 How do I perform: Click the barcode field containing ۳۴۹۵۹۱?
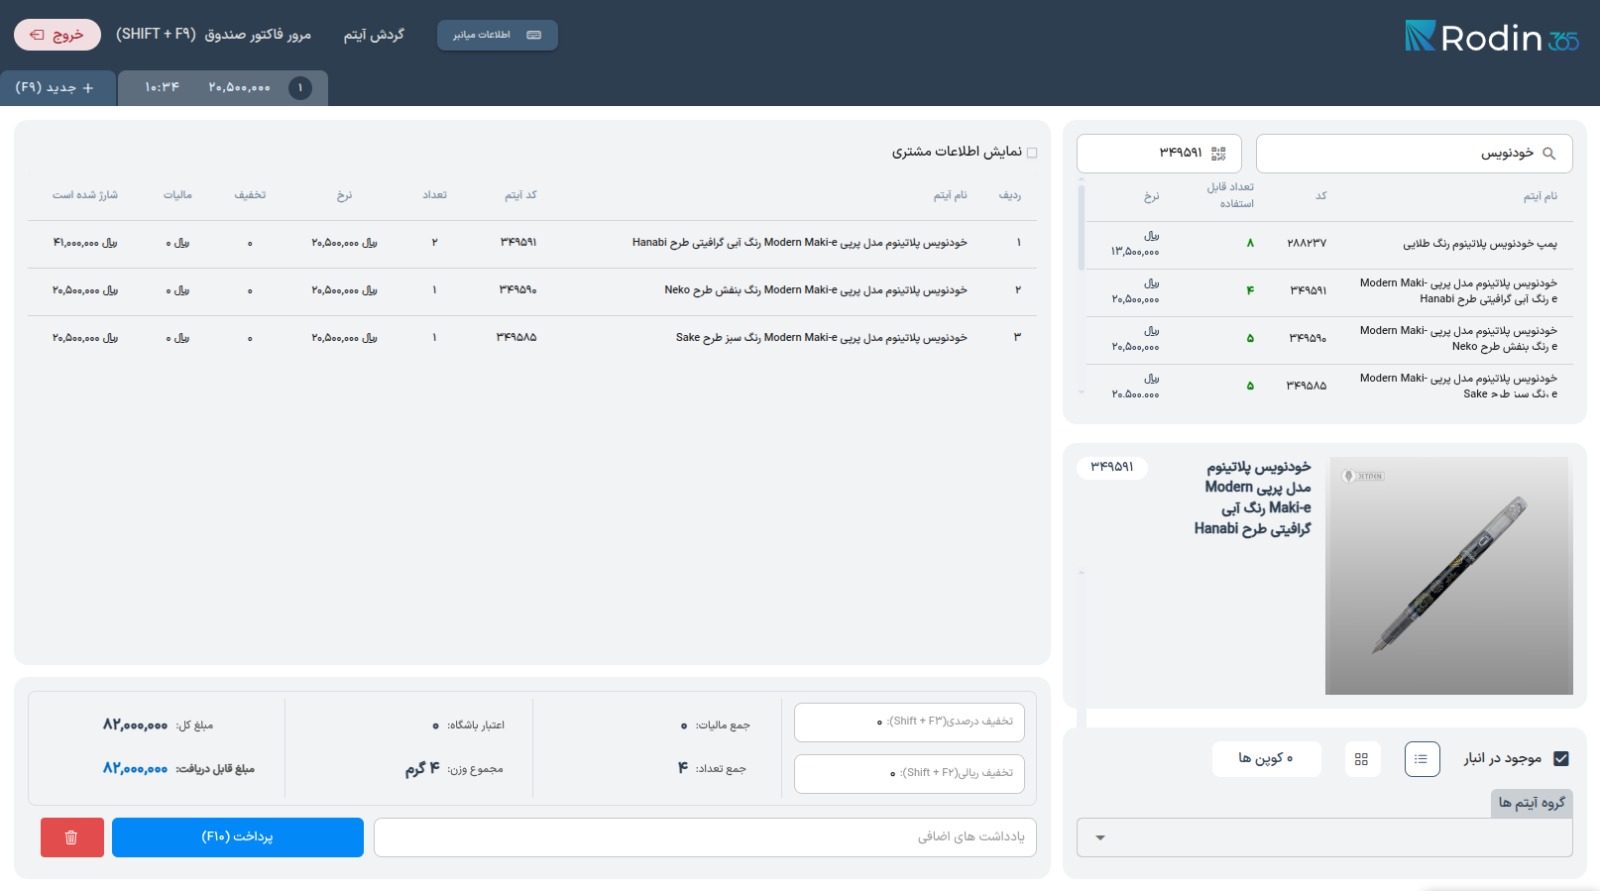(x=1159, y=153)
